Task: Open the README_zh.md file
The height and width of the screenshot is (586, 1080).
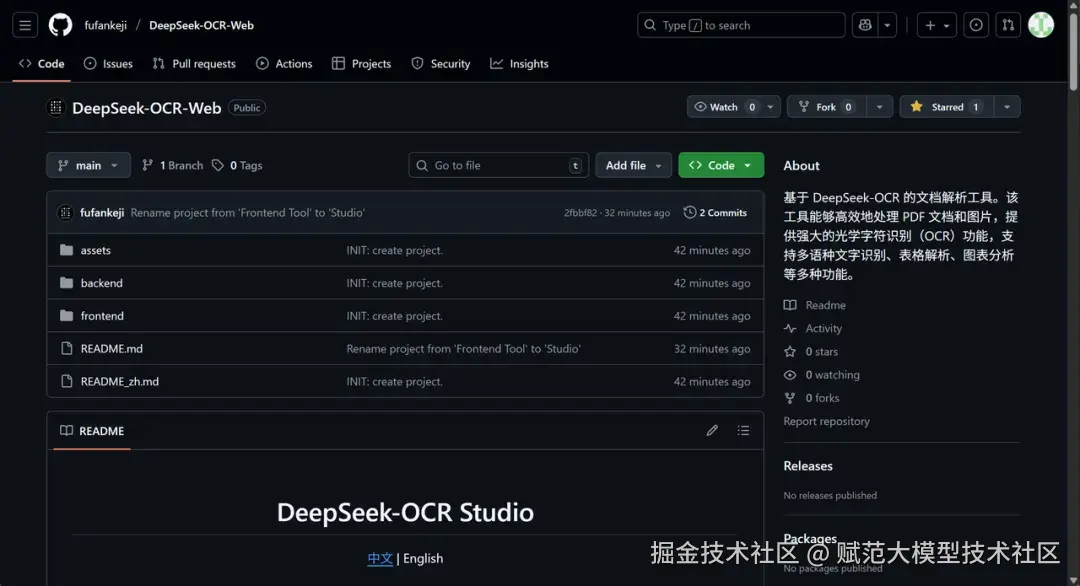Action: [x=119, y=381]
